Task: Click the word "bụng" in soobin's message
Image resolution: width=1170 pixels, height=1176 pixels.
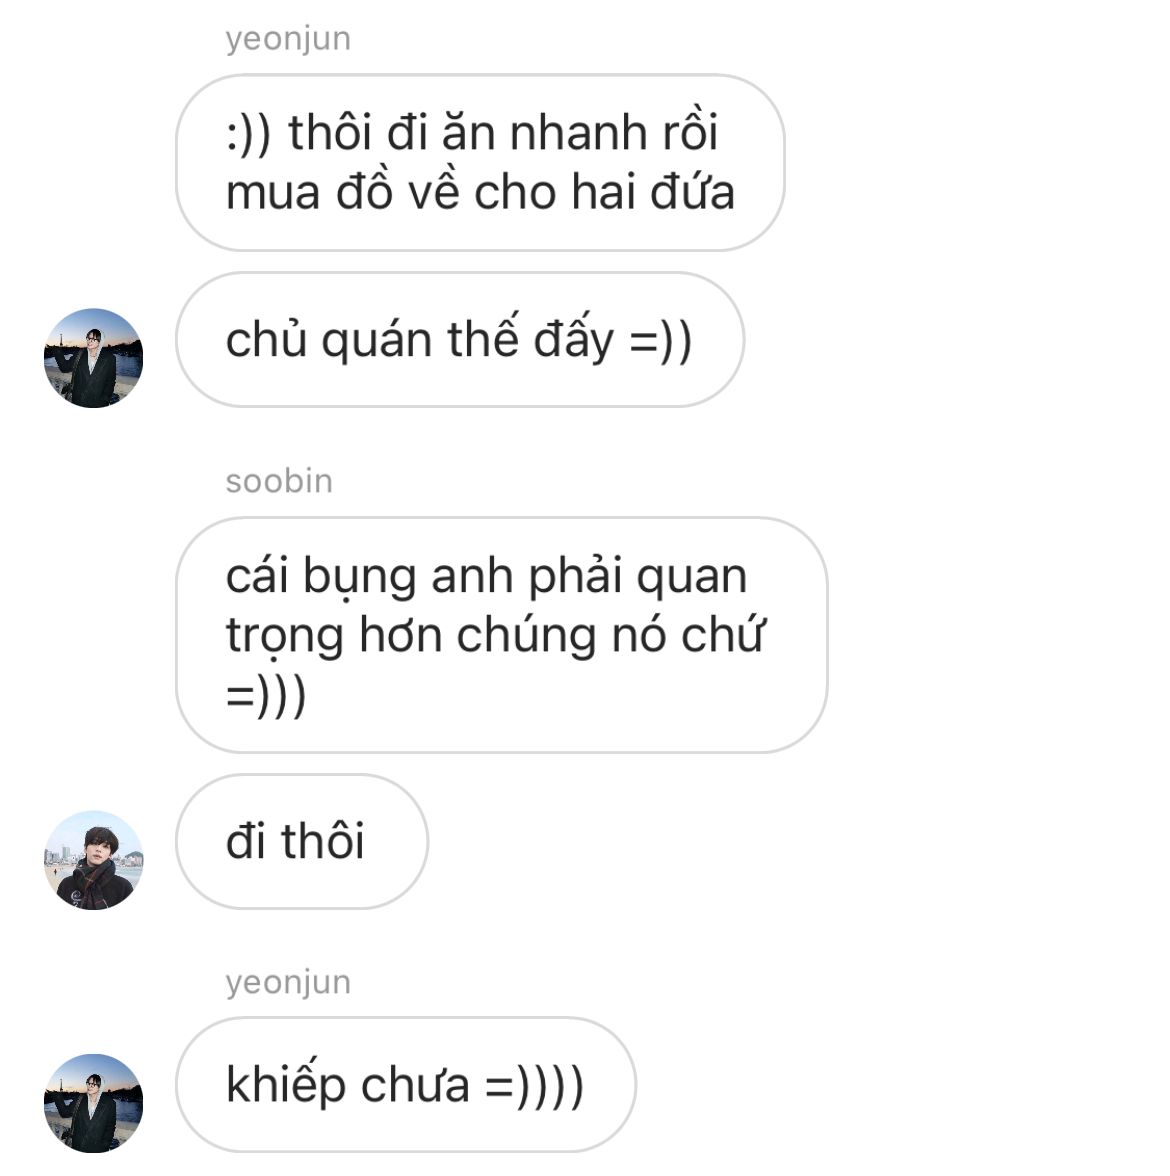Action: click(359, 579)
